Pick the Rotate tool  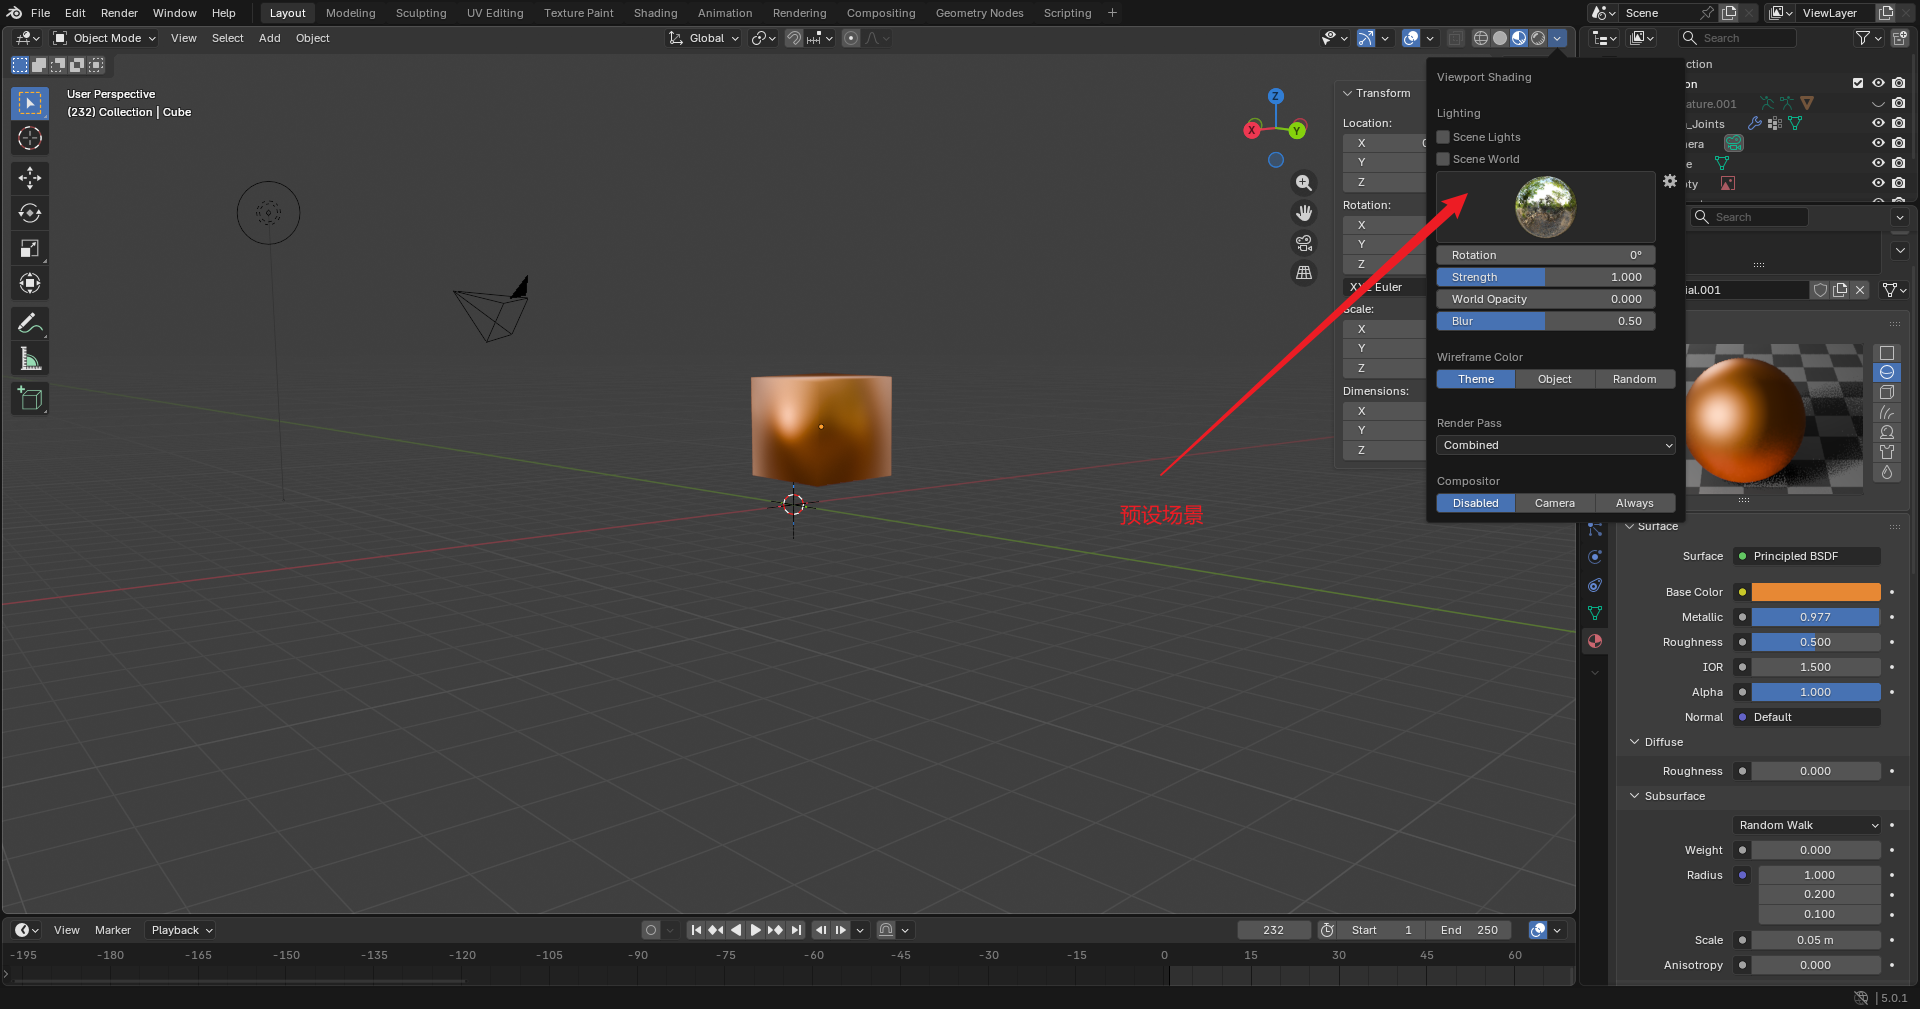pos(30,213)
